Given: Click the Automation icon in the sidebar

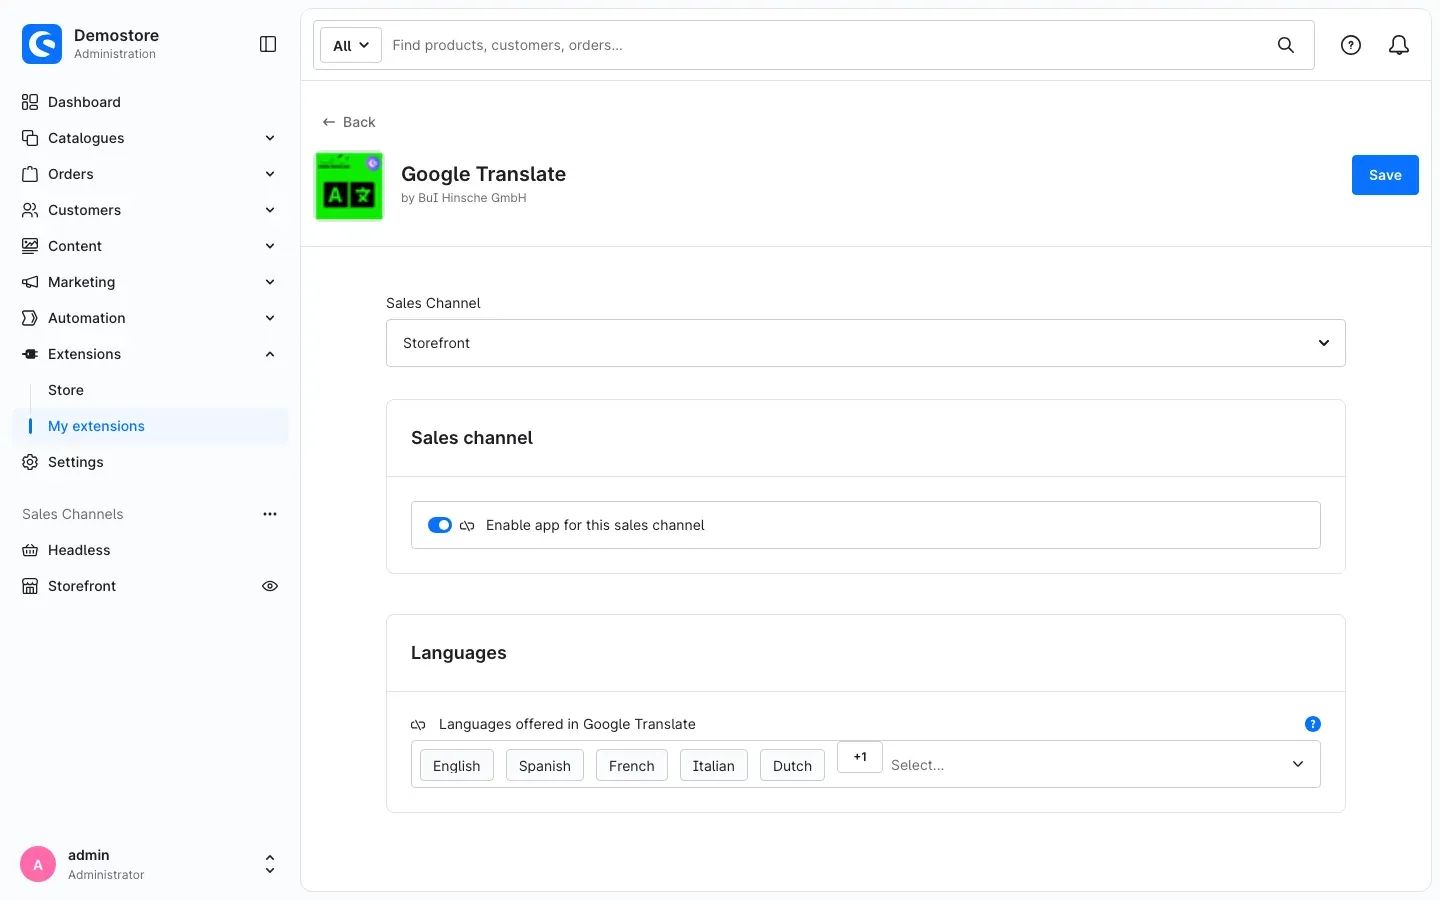Looking at the screenshot, I should [30, 318].
